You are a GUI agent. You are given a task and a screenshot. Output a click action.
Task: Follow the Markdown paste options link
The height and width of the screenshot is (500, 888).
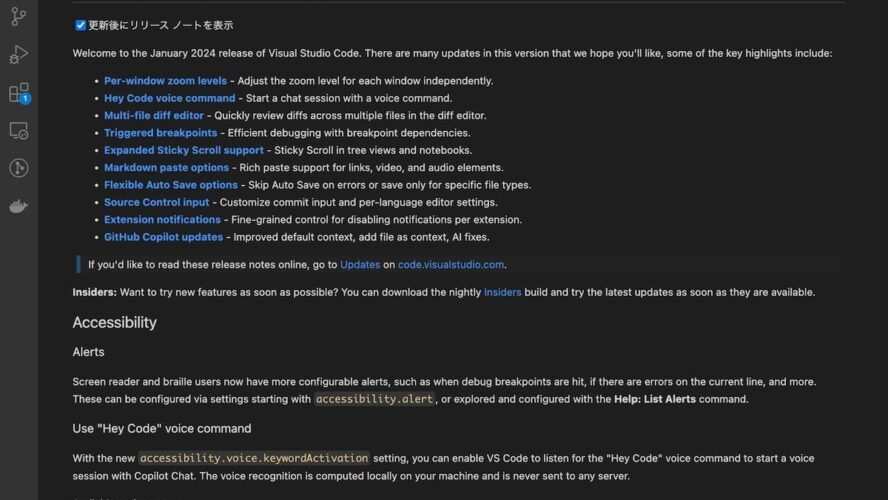tap(166, 168)
